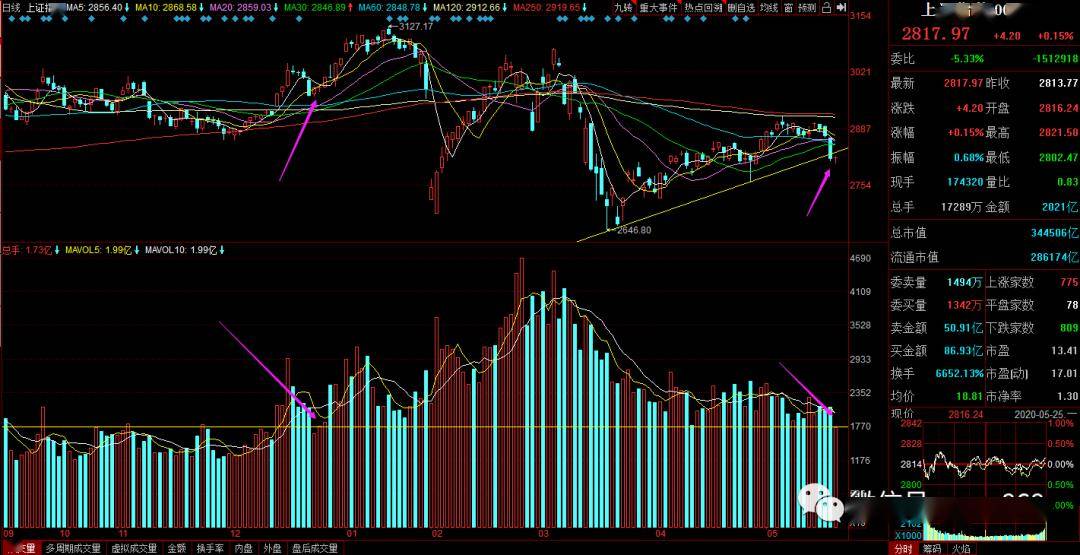Viewport: 1080px width, 555px height.
Task: Click the 删自选 button
Action: (x=741, y=8)
